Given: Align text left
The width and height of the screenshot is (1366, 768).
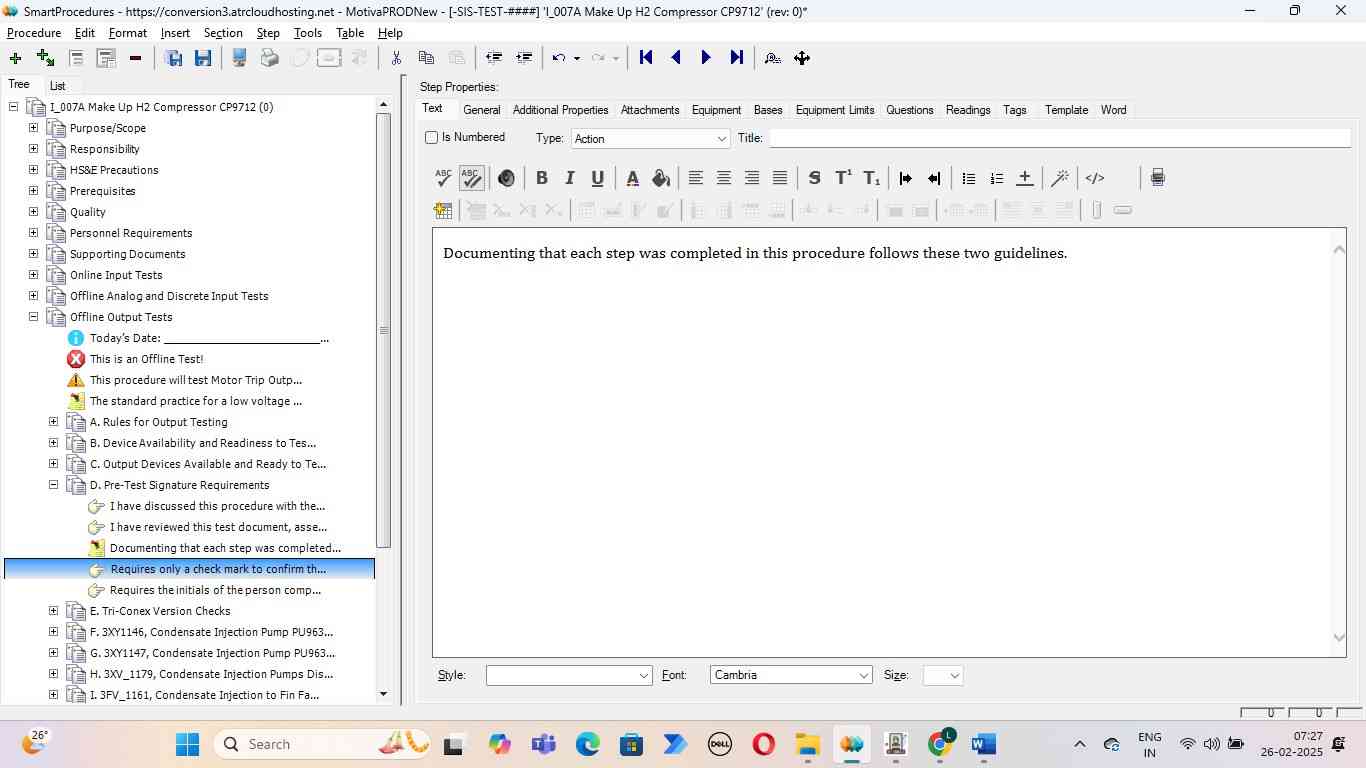Looking at the screenshot, I should [696, 178].
